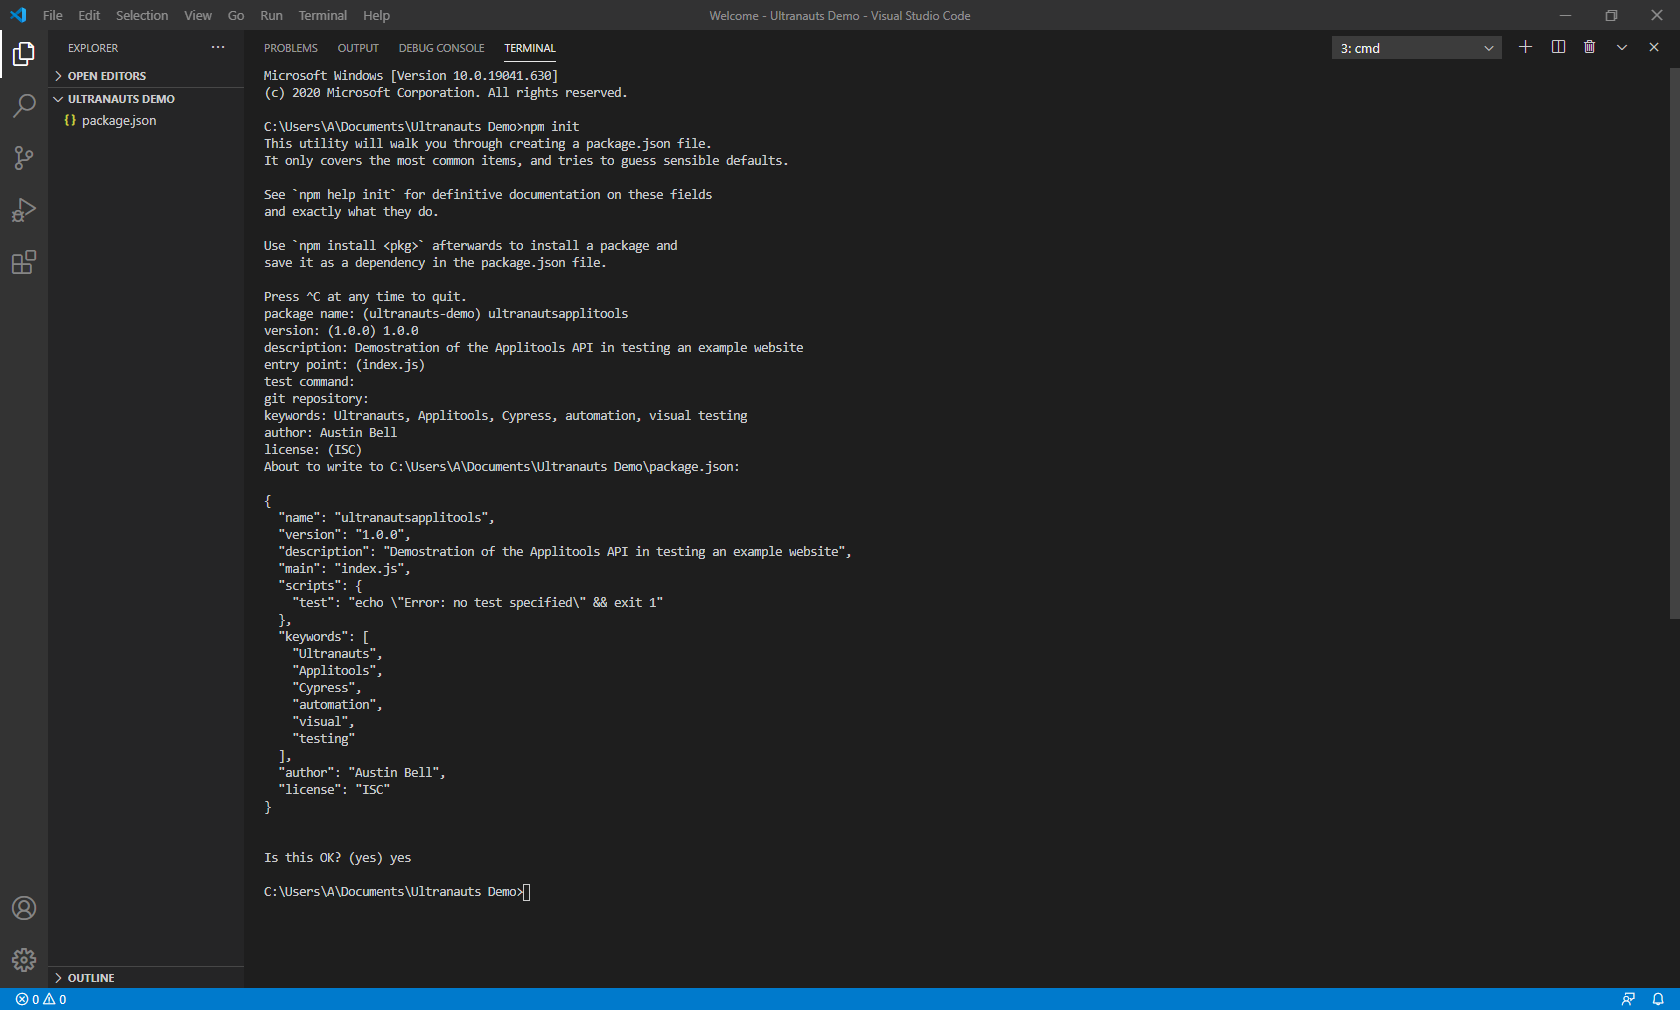Open the Help menu
This screenshot has width=1680, height=1010.
pos(377,15)
